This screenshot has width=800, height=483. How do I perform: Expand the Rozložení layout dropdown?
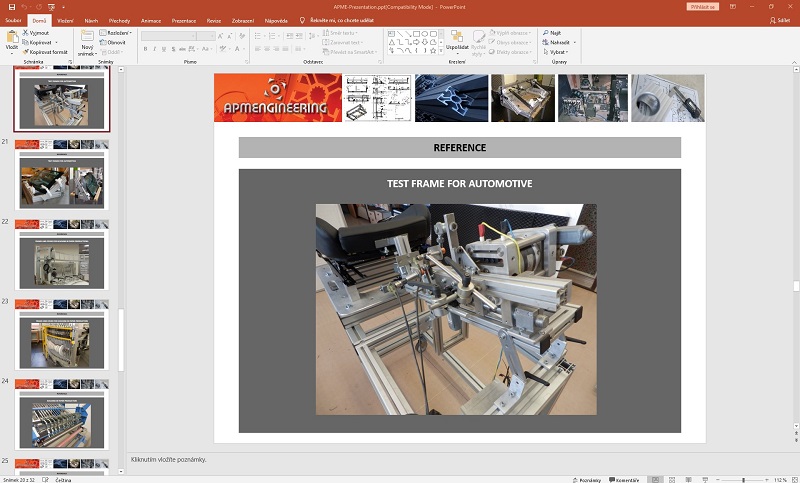point(118,33)
